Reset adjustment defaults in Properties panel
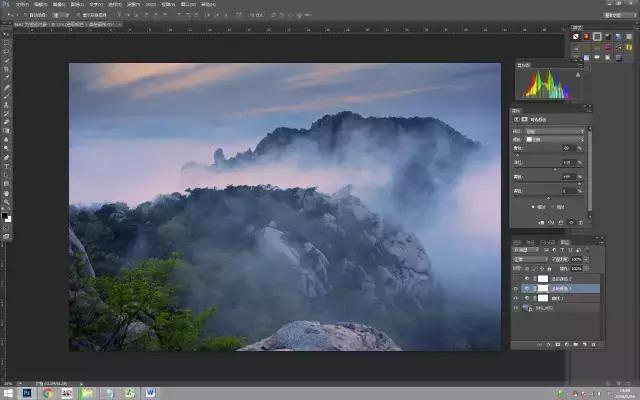The height and width of the screenshot is (400, 640). (560, 223)
